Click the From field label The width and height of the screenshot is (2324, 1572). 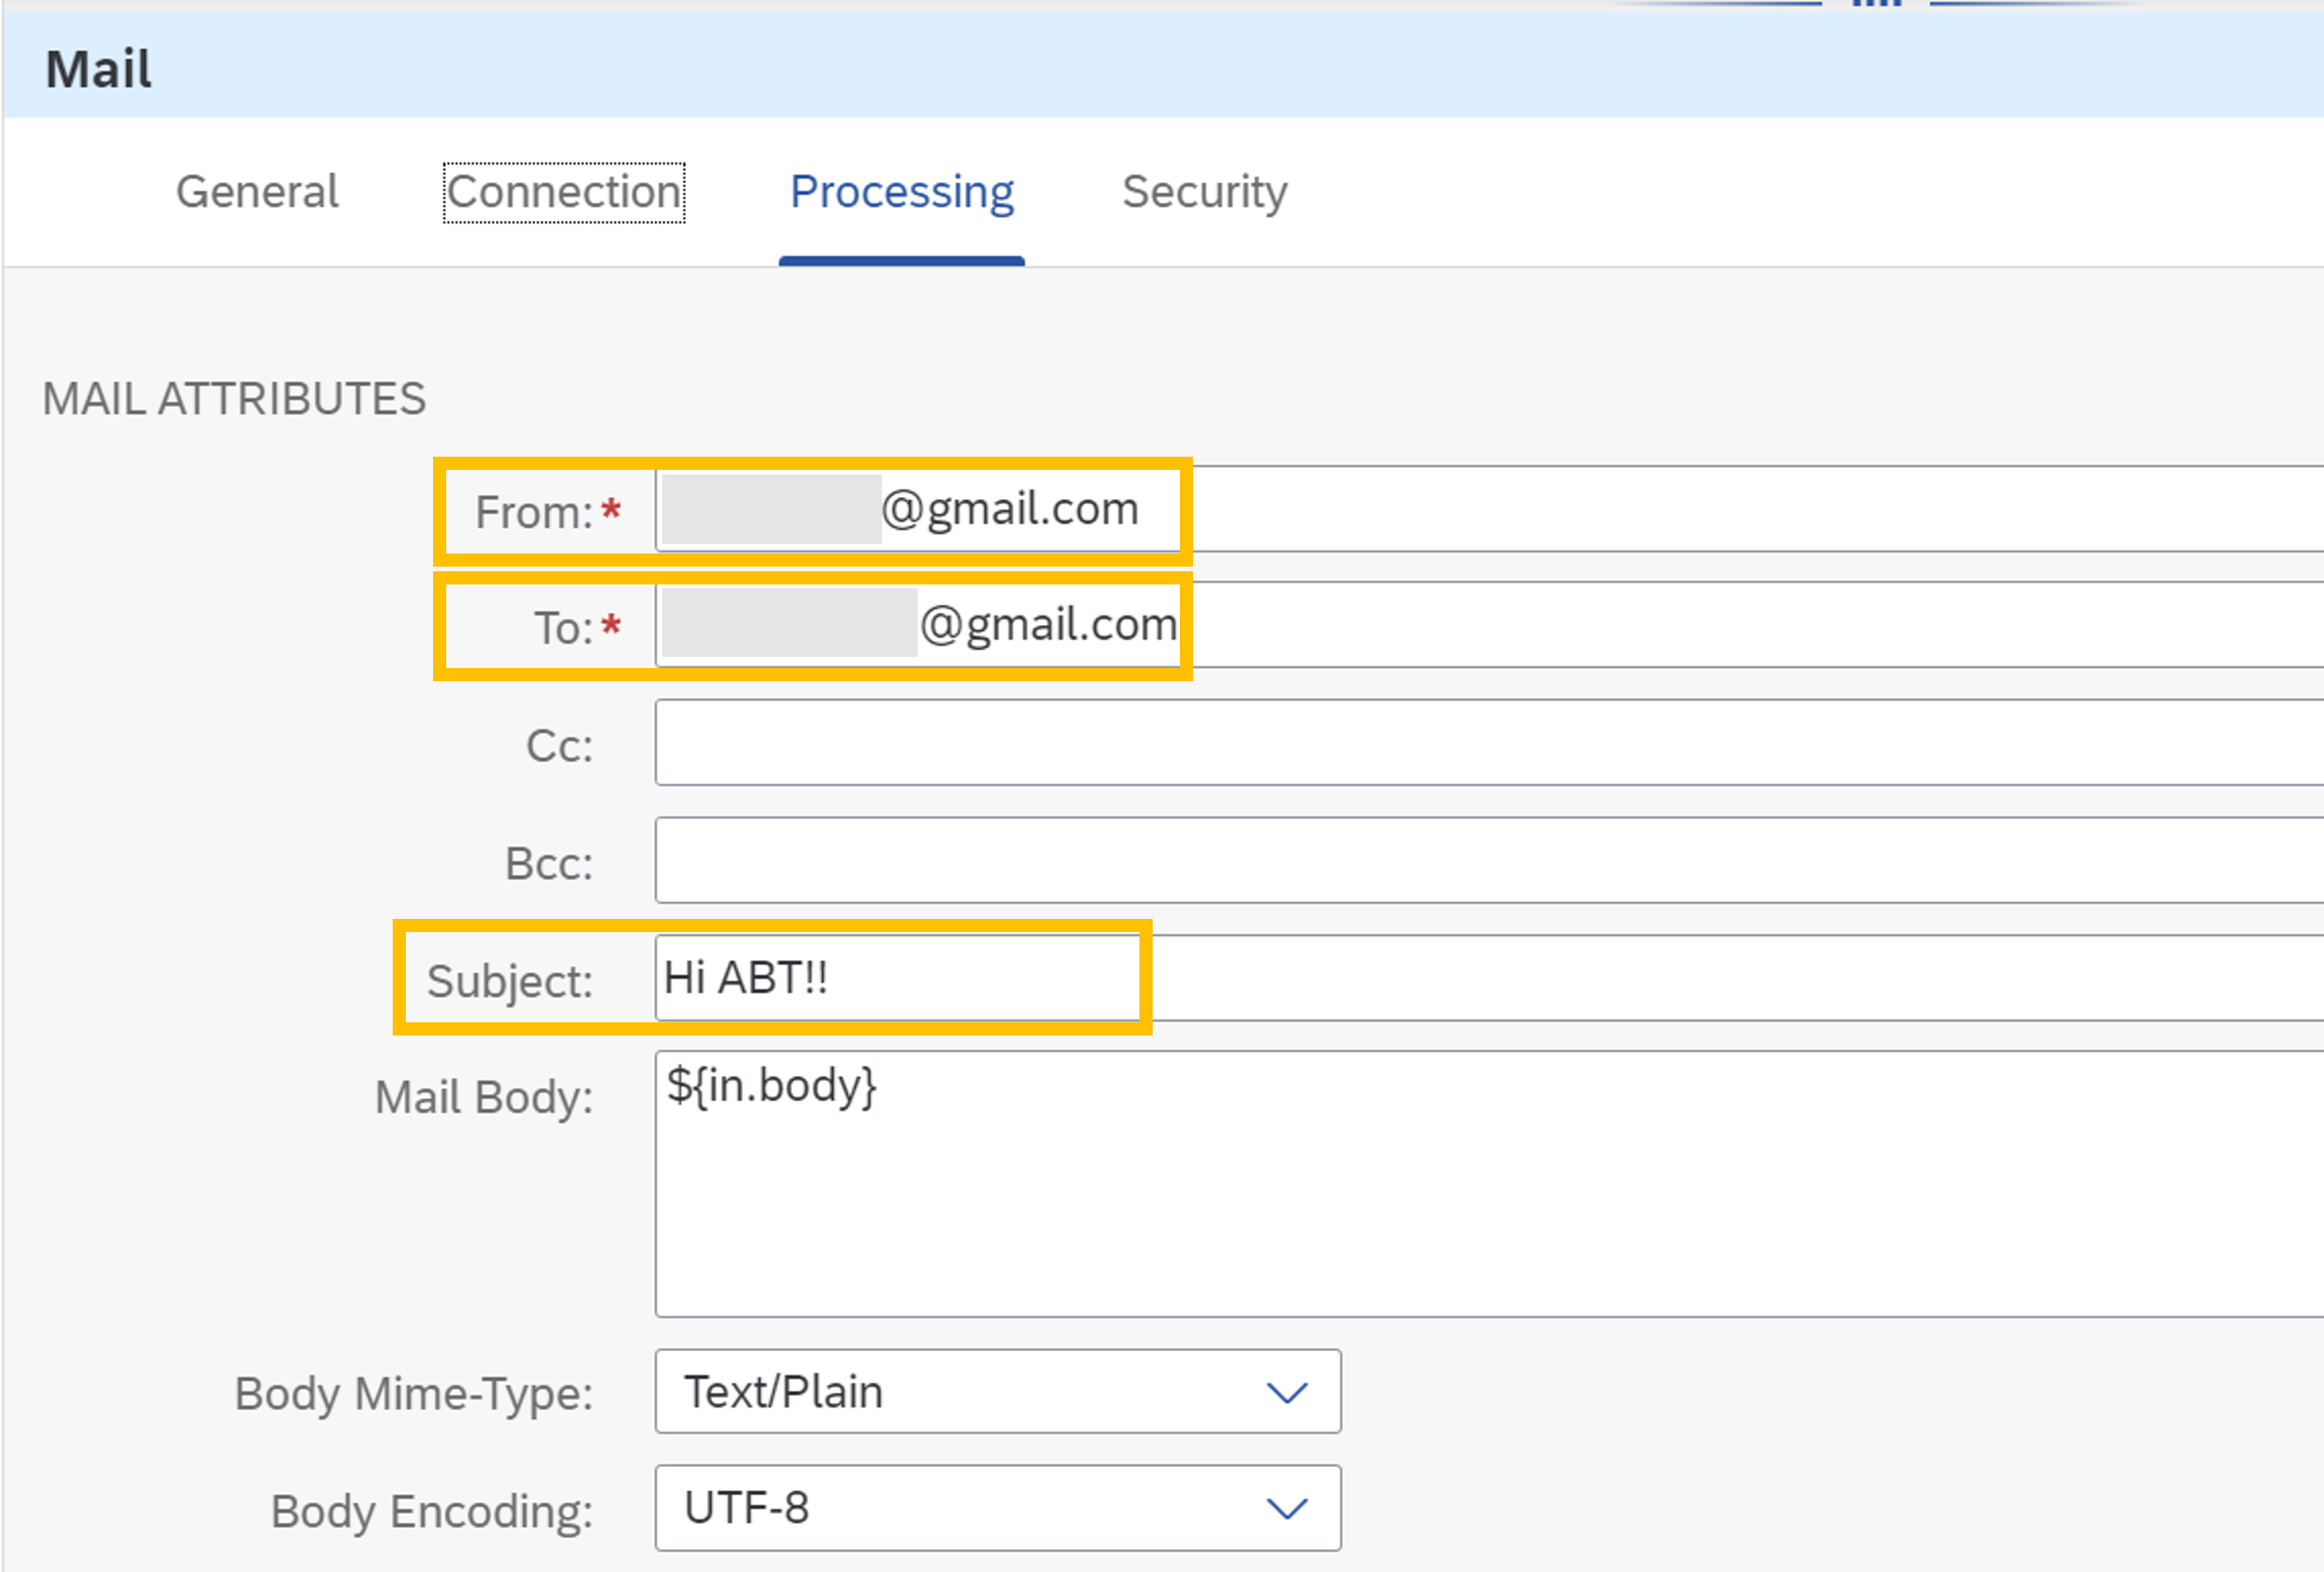click(x=534, y=512)
